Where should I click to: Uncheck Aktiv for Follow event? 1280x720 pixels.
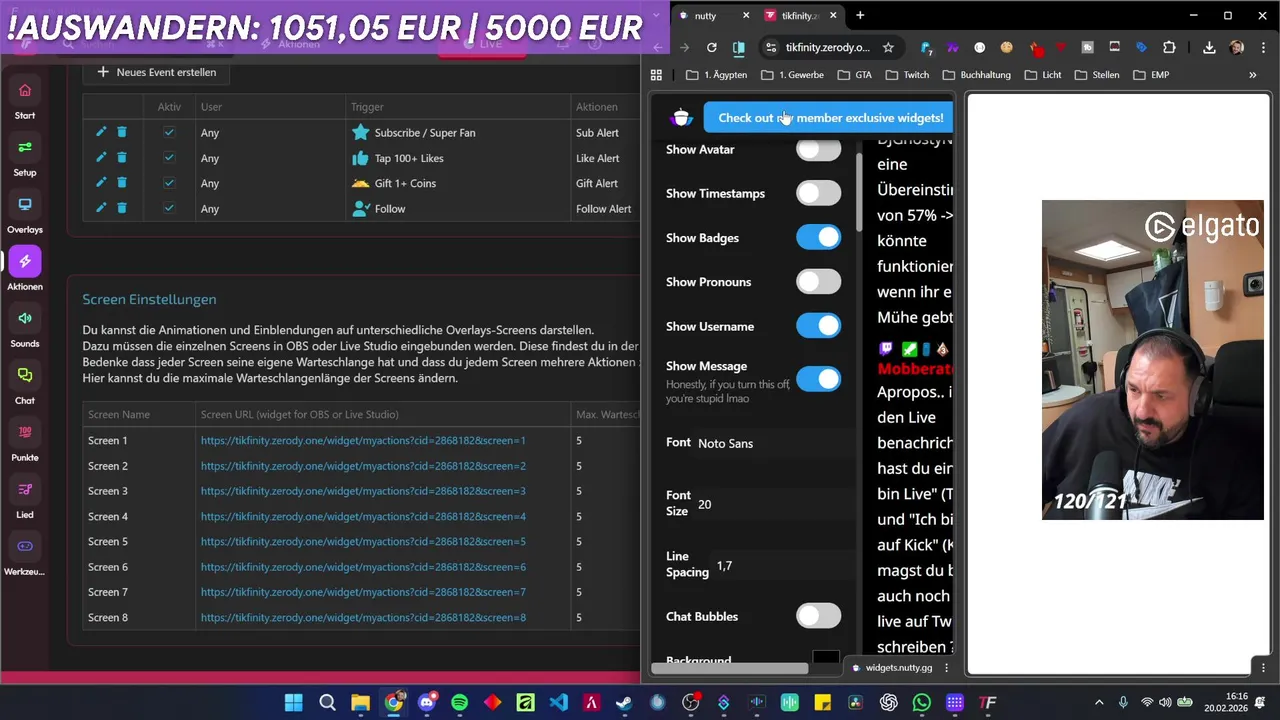point(169,208)
